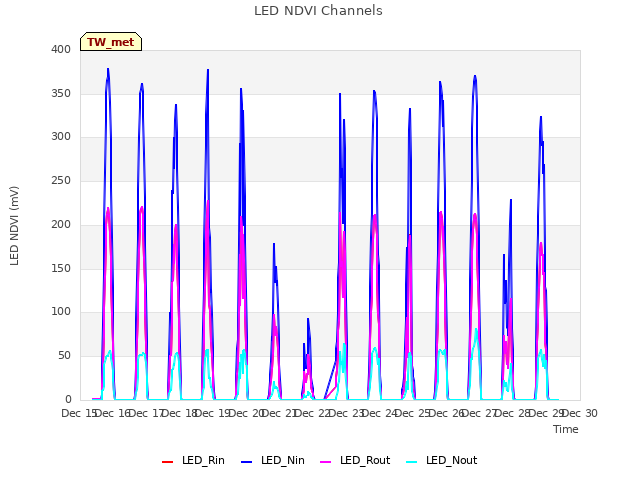This screenshot has width=640, height=480.
Task: Click the blue LED_Nin legend swatch
Action: [247, 462]
